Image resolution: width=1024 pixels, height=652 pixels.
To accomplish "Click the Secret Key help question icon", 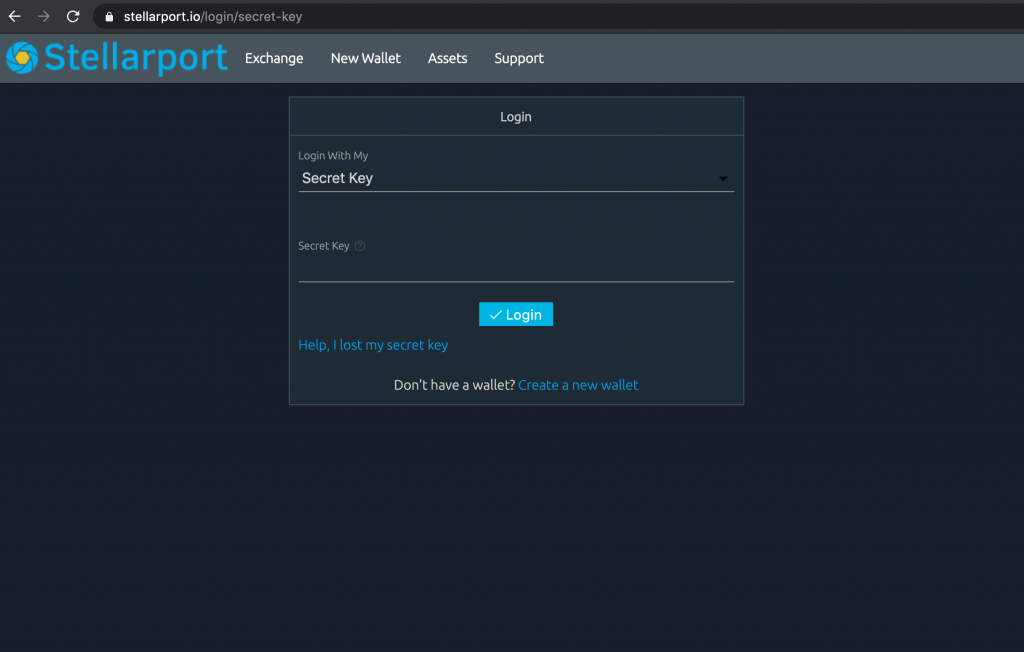I will (x=360, y=246).
